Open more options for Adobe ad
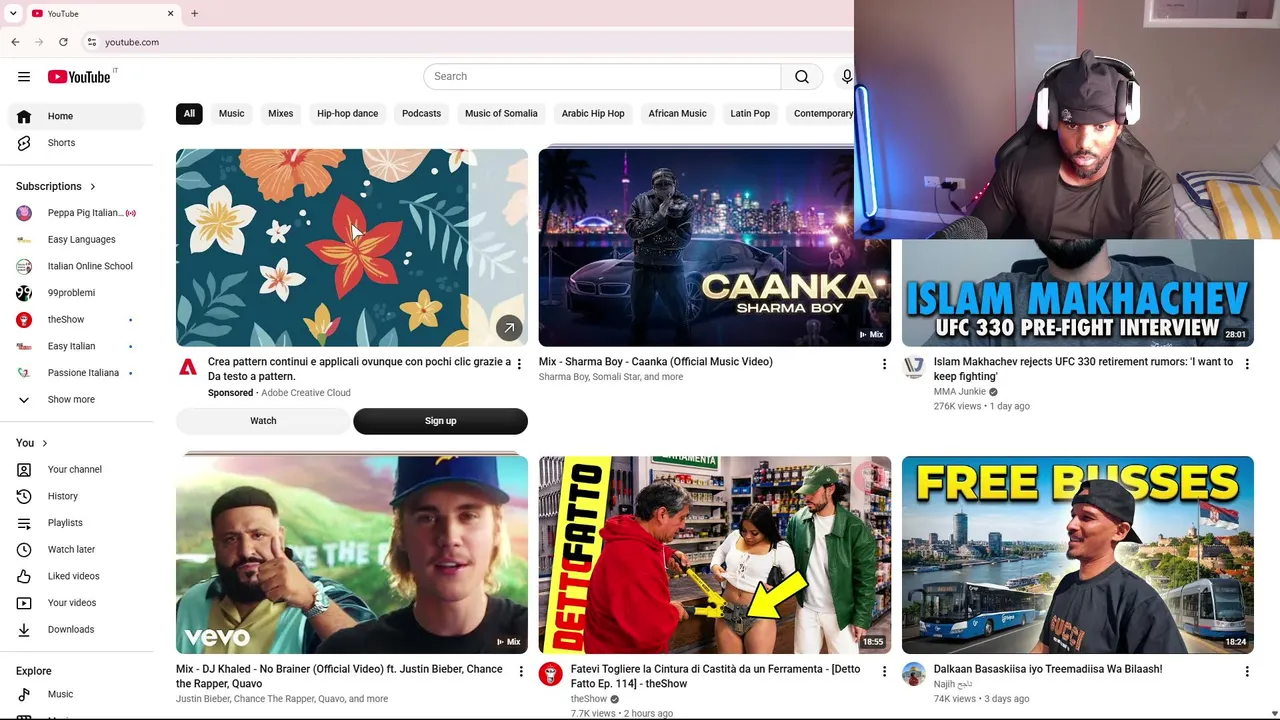The image size is (1280, 720). [518, 364]
